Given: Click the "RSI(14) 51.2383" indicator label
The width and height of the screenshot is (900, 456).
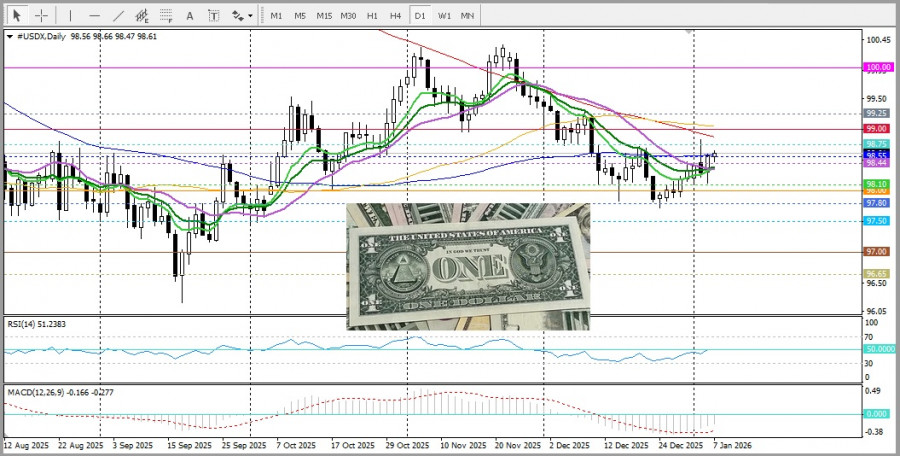Looking at the screenshot, I should 36,324.
